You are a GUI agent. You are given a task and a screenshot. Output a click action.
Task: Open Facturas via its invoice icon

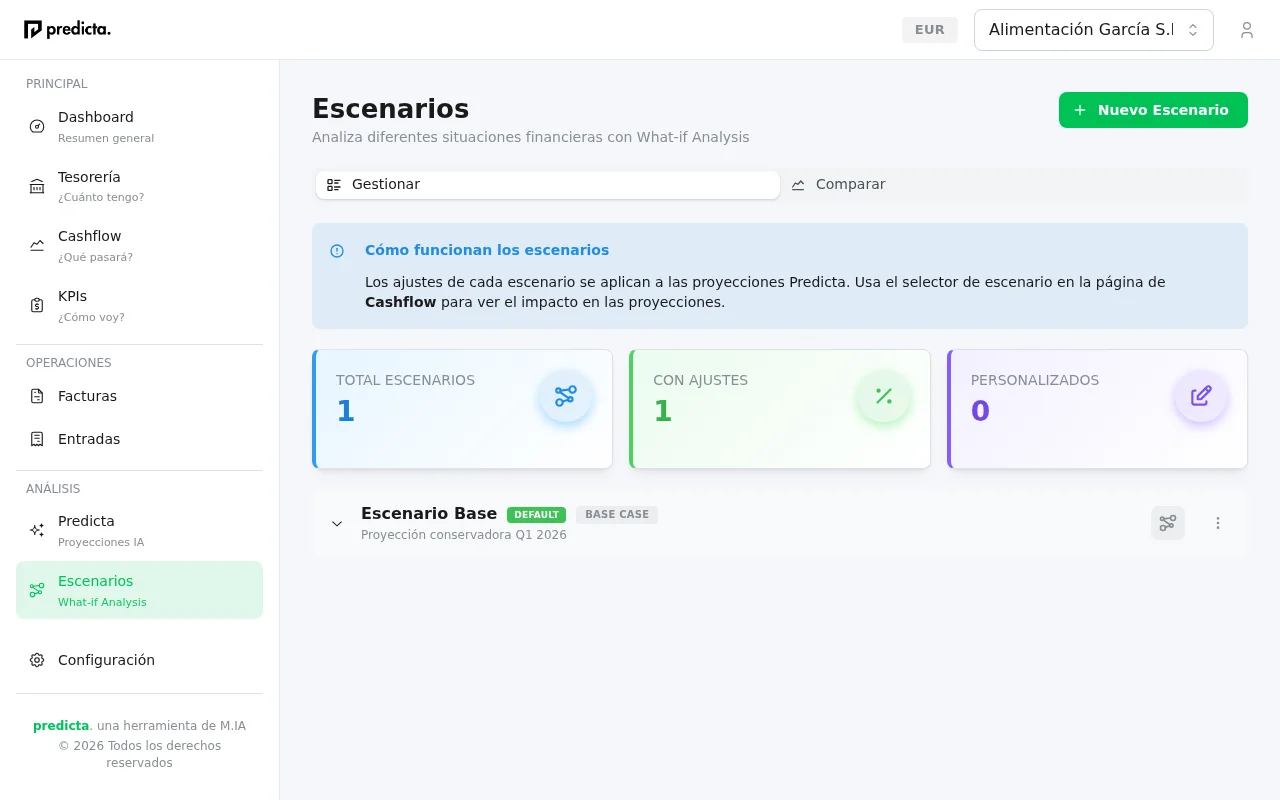pyautogui.click(x=37, y=396)
